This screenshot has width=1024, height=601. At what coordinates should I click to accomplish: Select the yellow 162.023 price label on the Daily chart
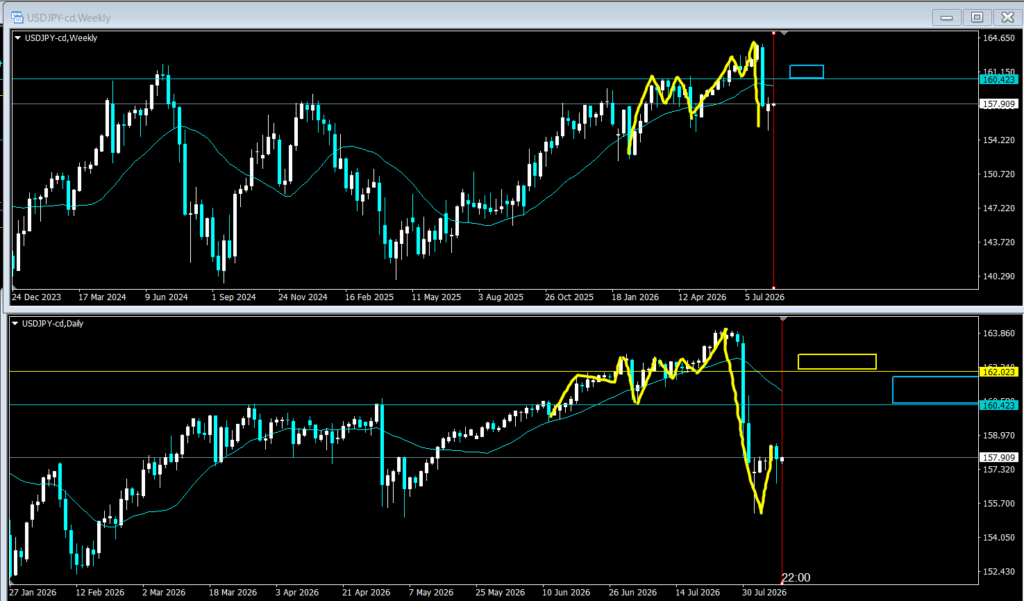(x=999, y=372)
